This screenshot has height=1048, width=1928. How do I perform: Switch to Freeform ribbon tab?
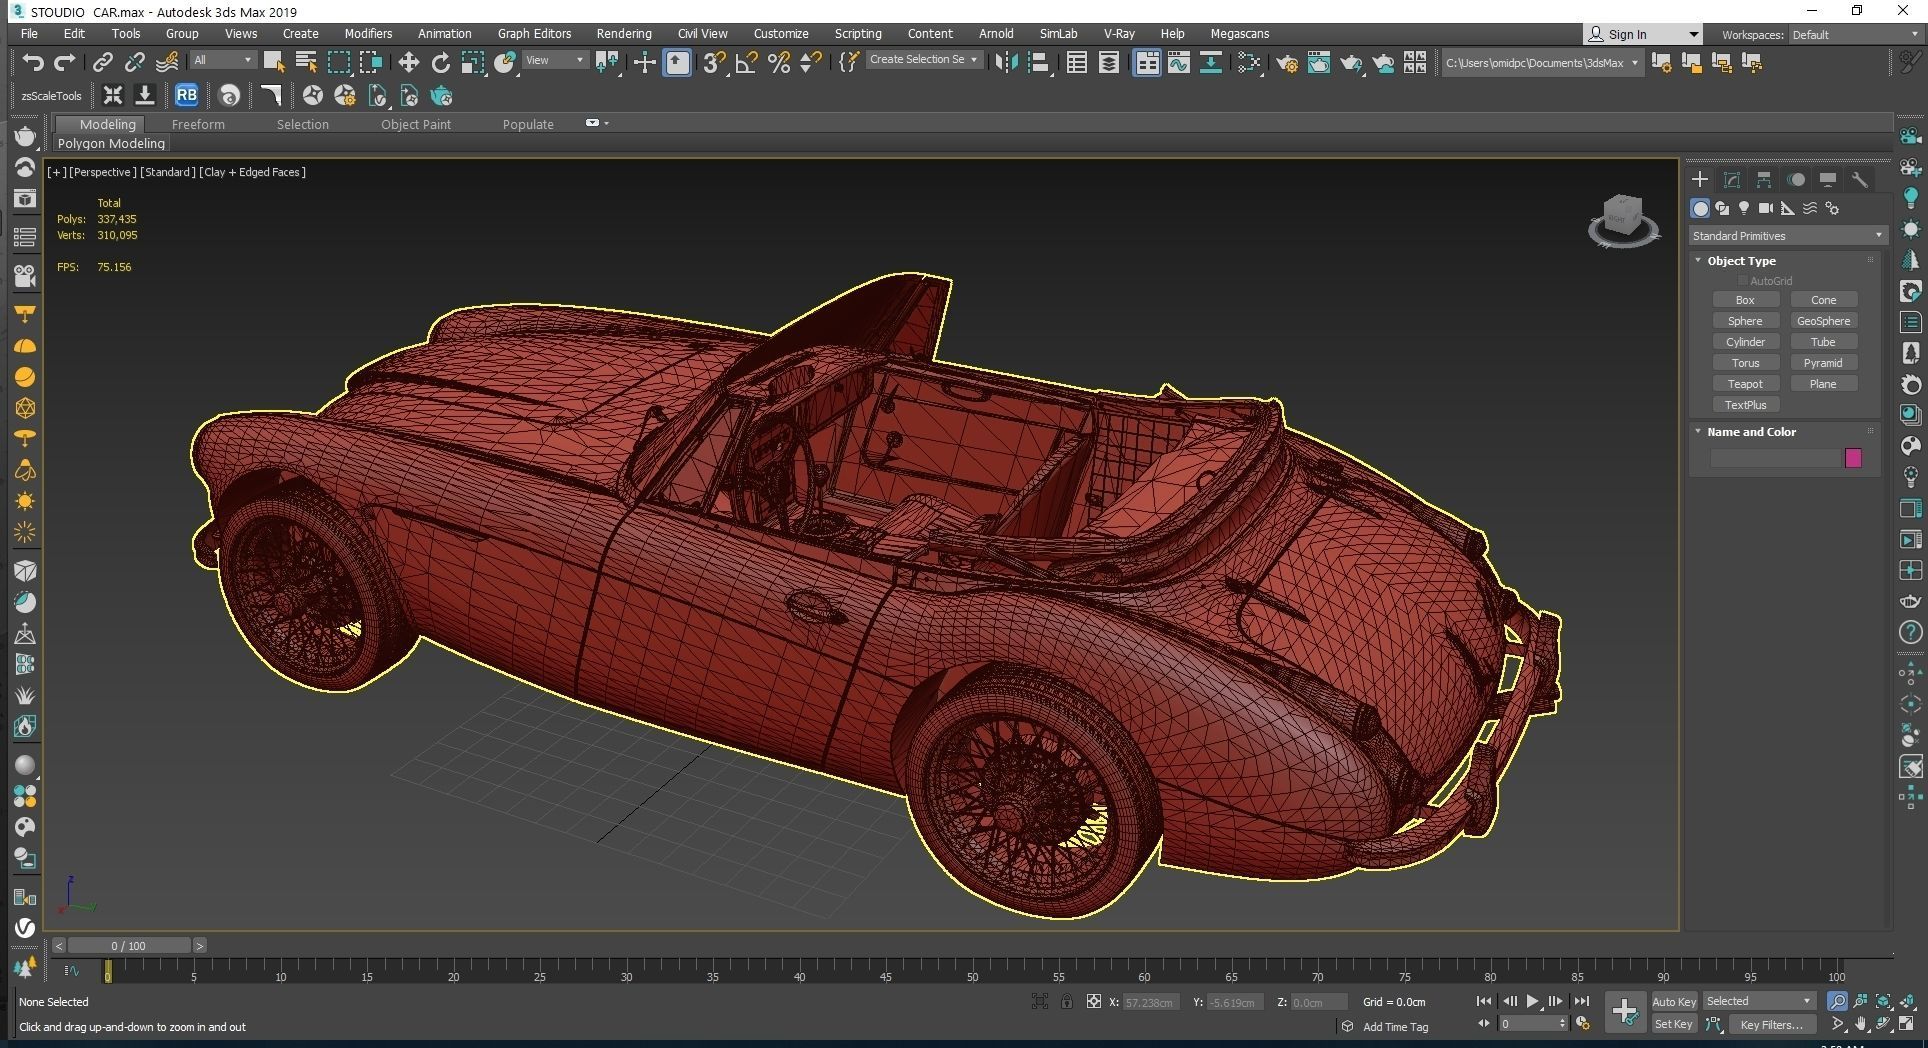[x=198, y=124]
